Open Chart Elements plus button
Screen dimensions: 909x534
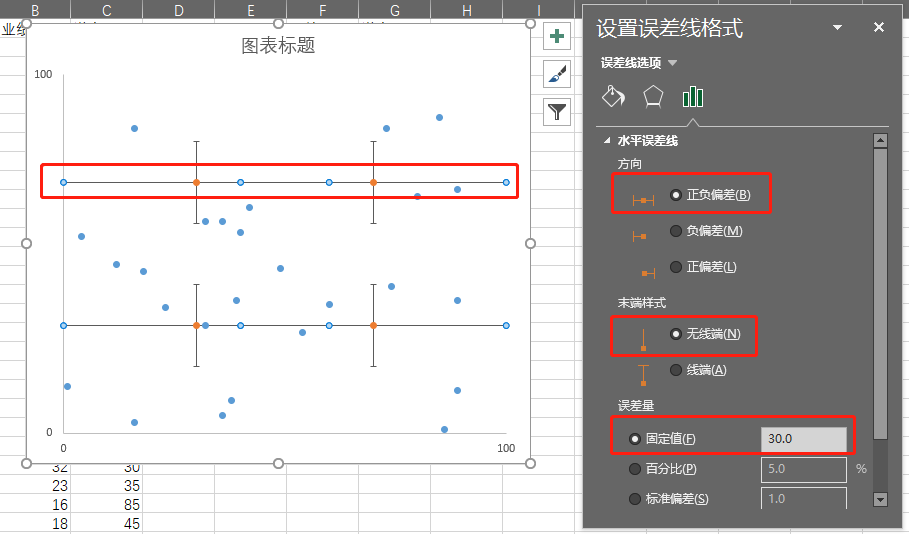coord(557,37)
